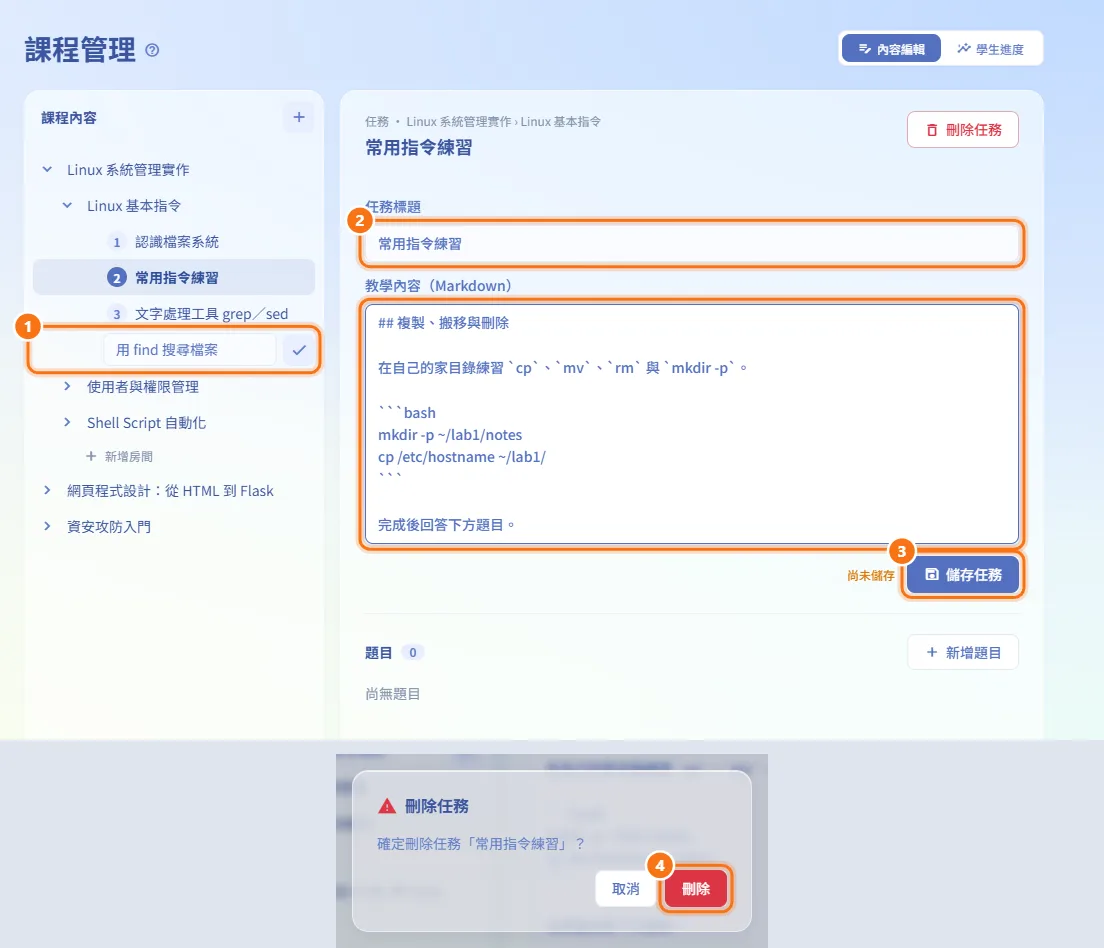This screenshot has width=1104, height=948.
Task: Click 網頁程式設計:從 HTML 到 Flask label
Action: click(170, 491)
